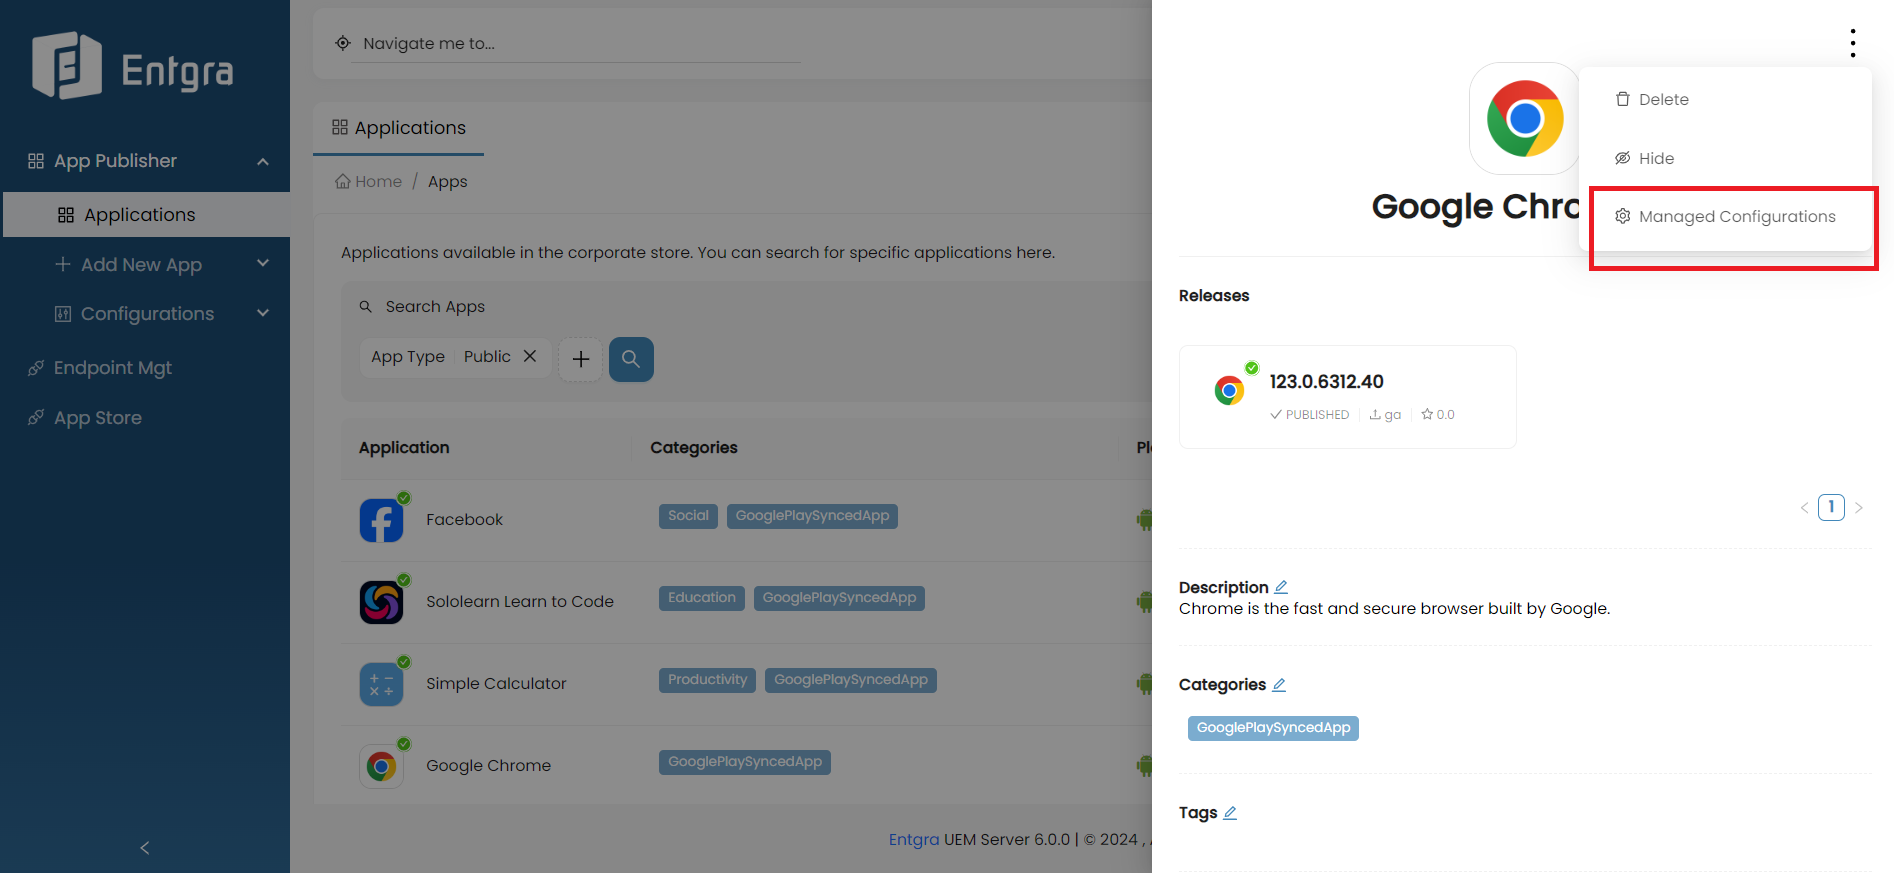Open the Simple Calculator row

click(x=747, y=684)
